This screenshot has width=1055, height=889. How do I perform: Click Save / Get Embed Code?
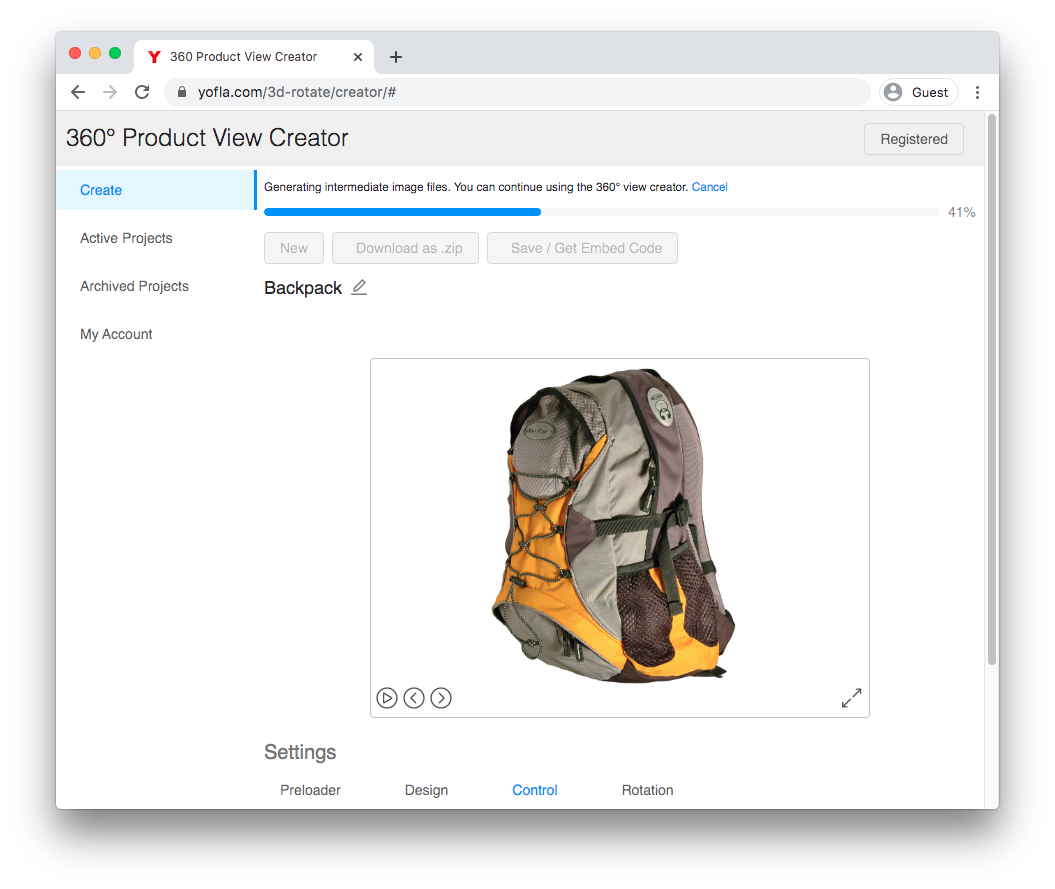pos(582,248)
